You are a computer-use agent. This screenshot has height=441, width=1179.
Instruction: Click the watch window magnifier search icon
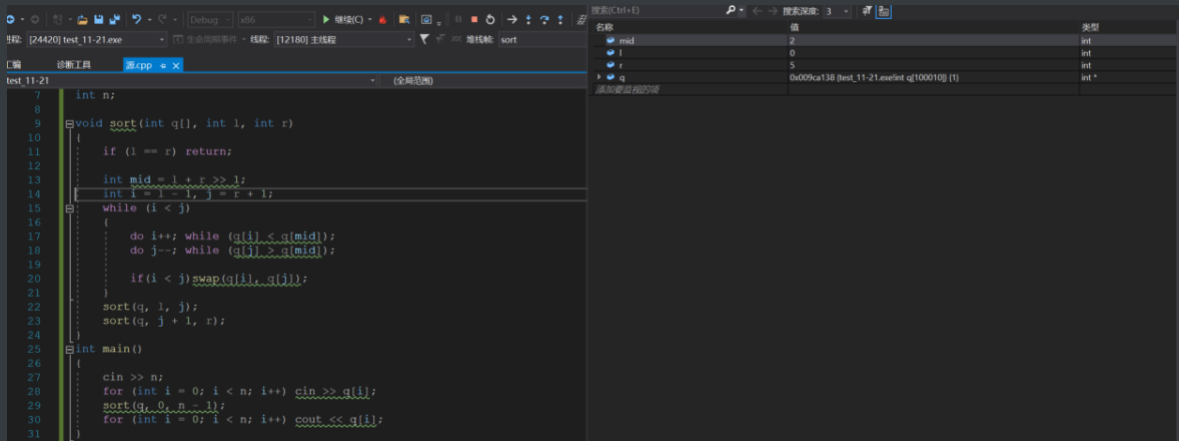[730, 11]
